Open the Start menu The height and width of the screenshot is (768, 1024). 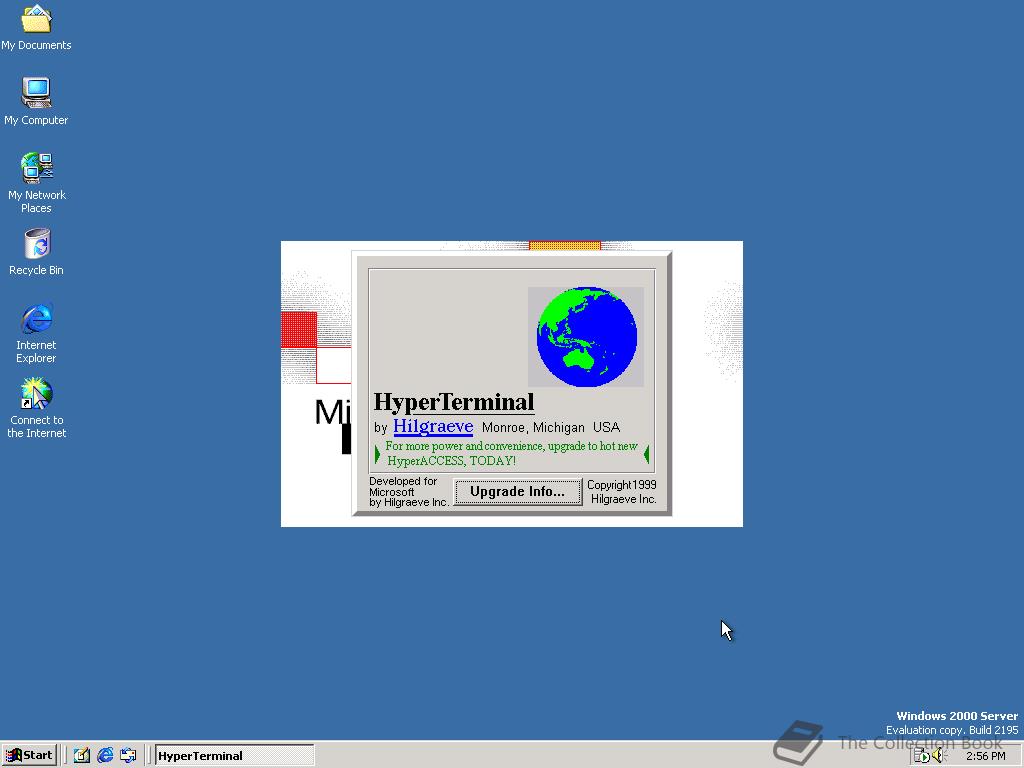coord(29,756)
